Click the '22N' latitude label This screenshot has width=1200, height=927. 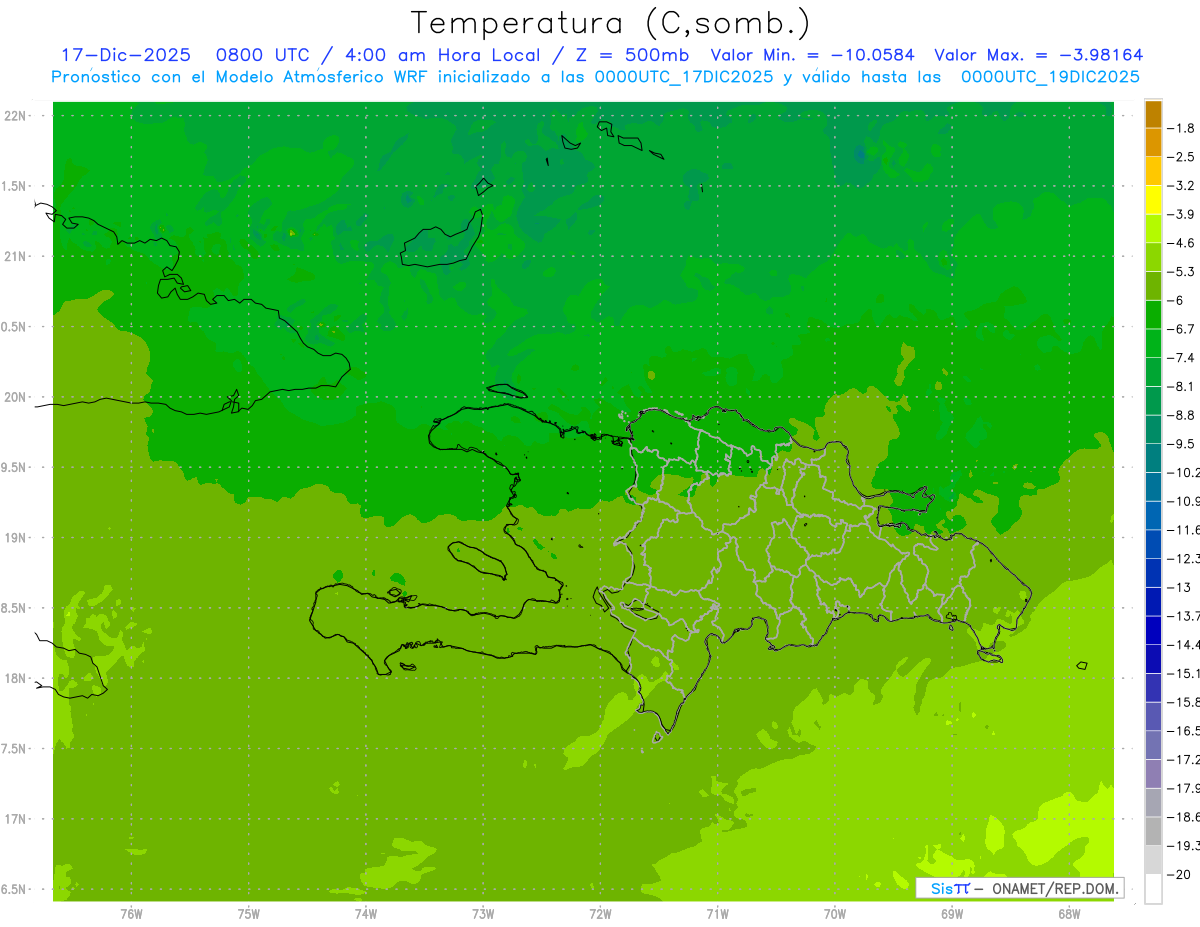coord(14,116)
